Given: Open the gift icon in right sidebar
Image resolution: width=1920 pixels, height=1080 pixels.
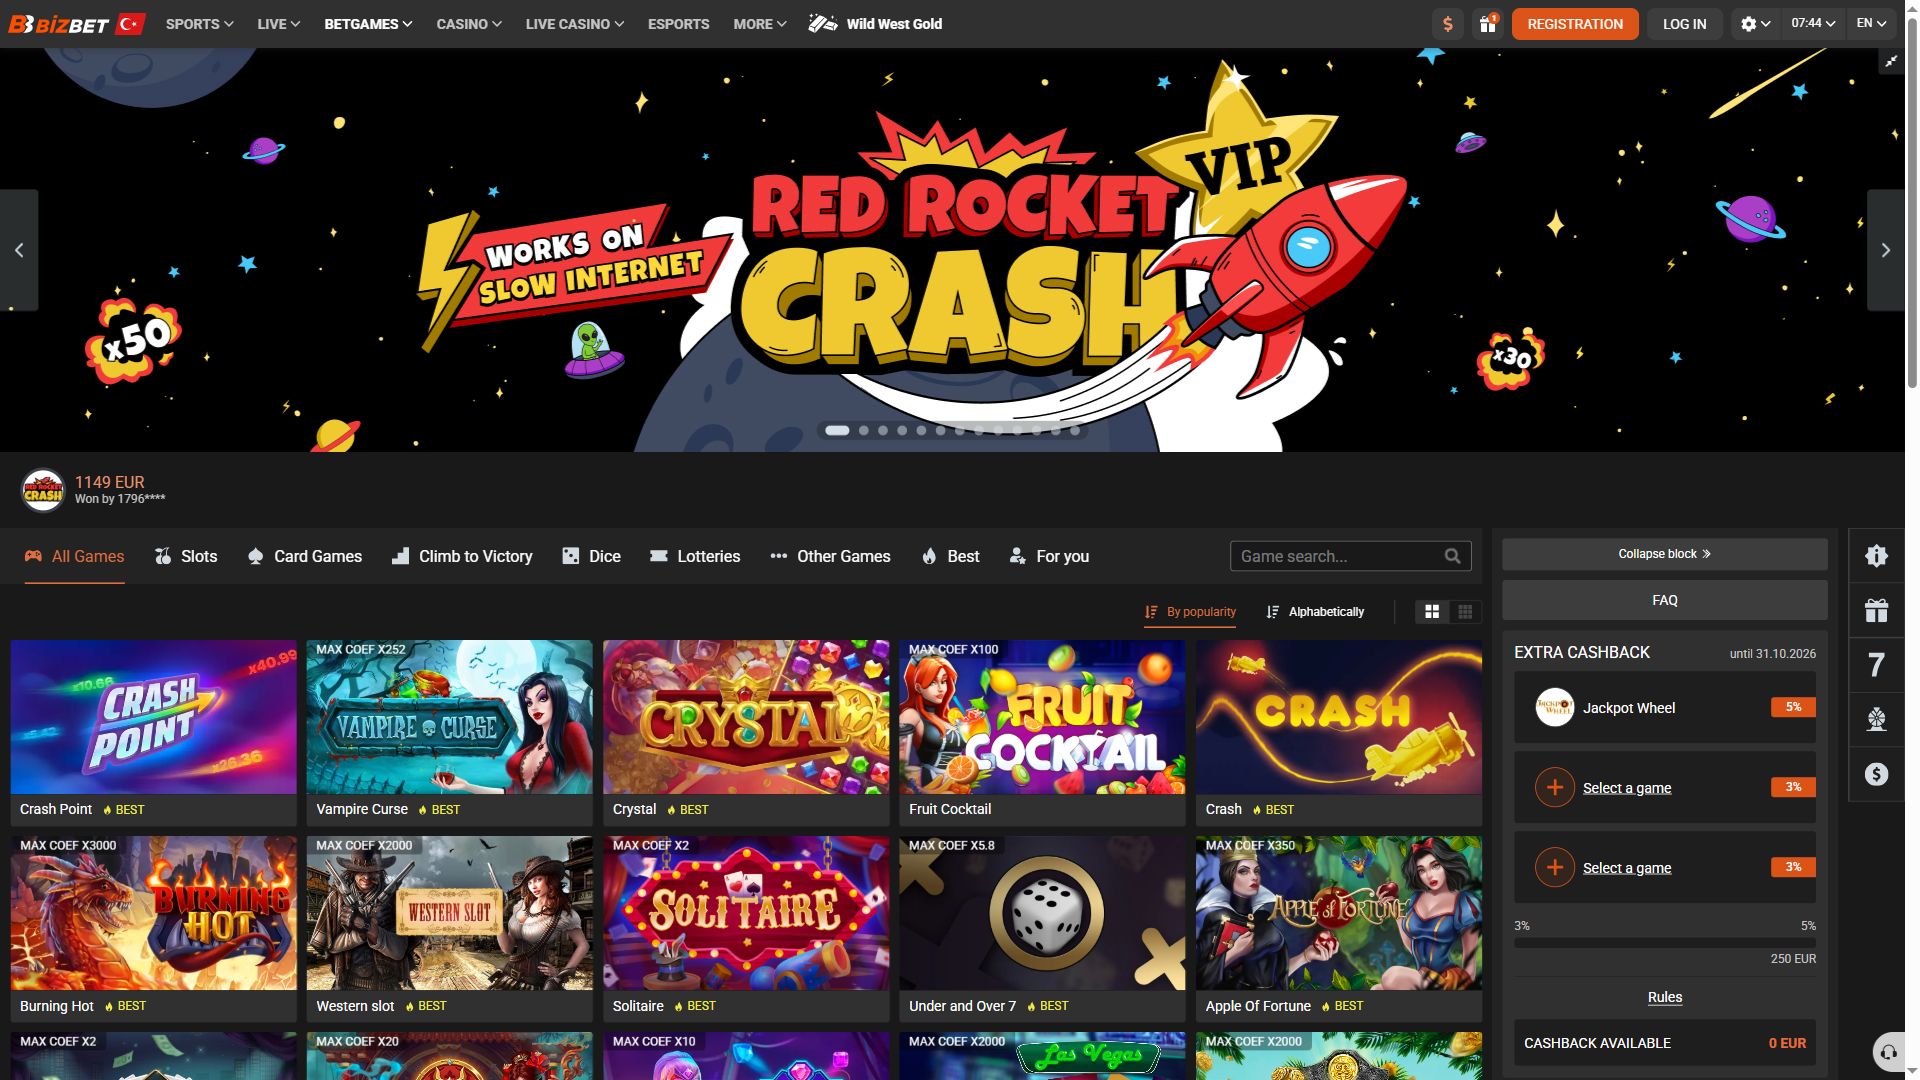Looking at the screenshot, I should 1876,610.
